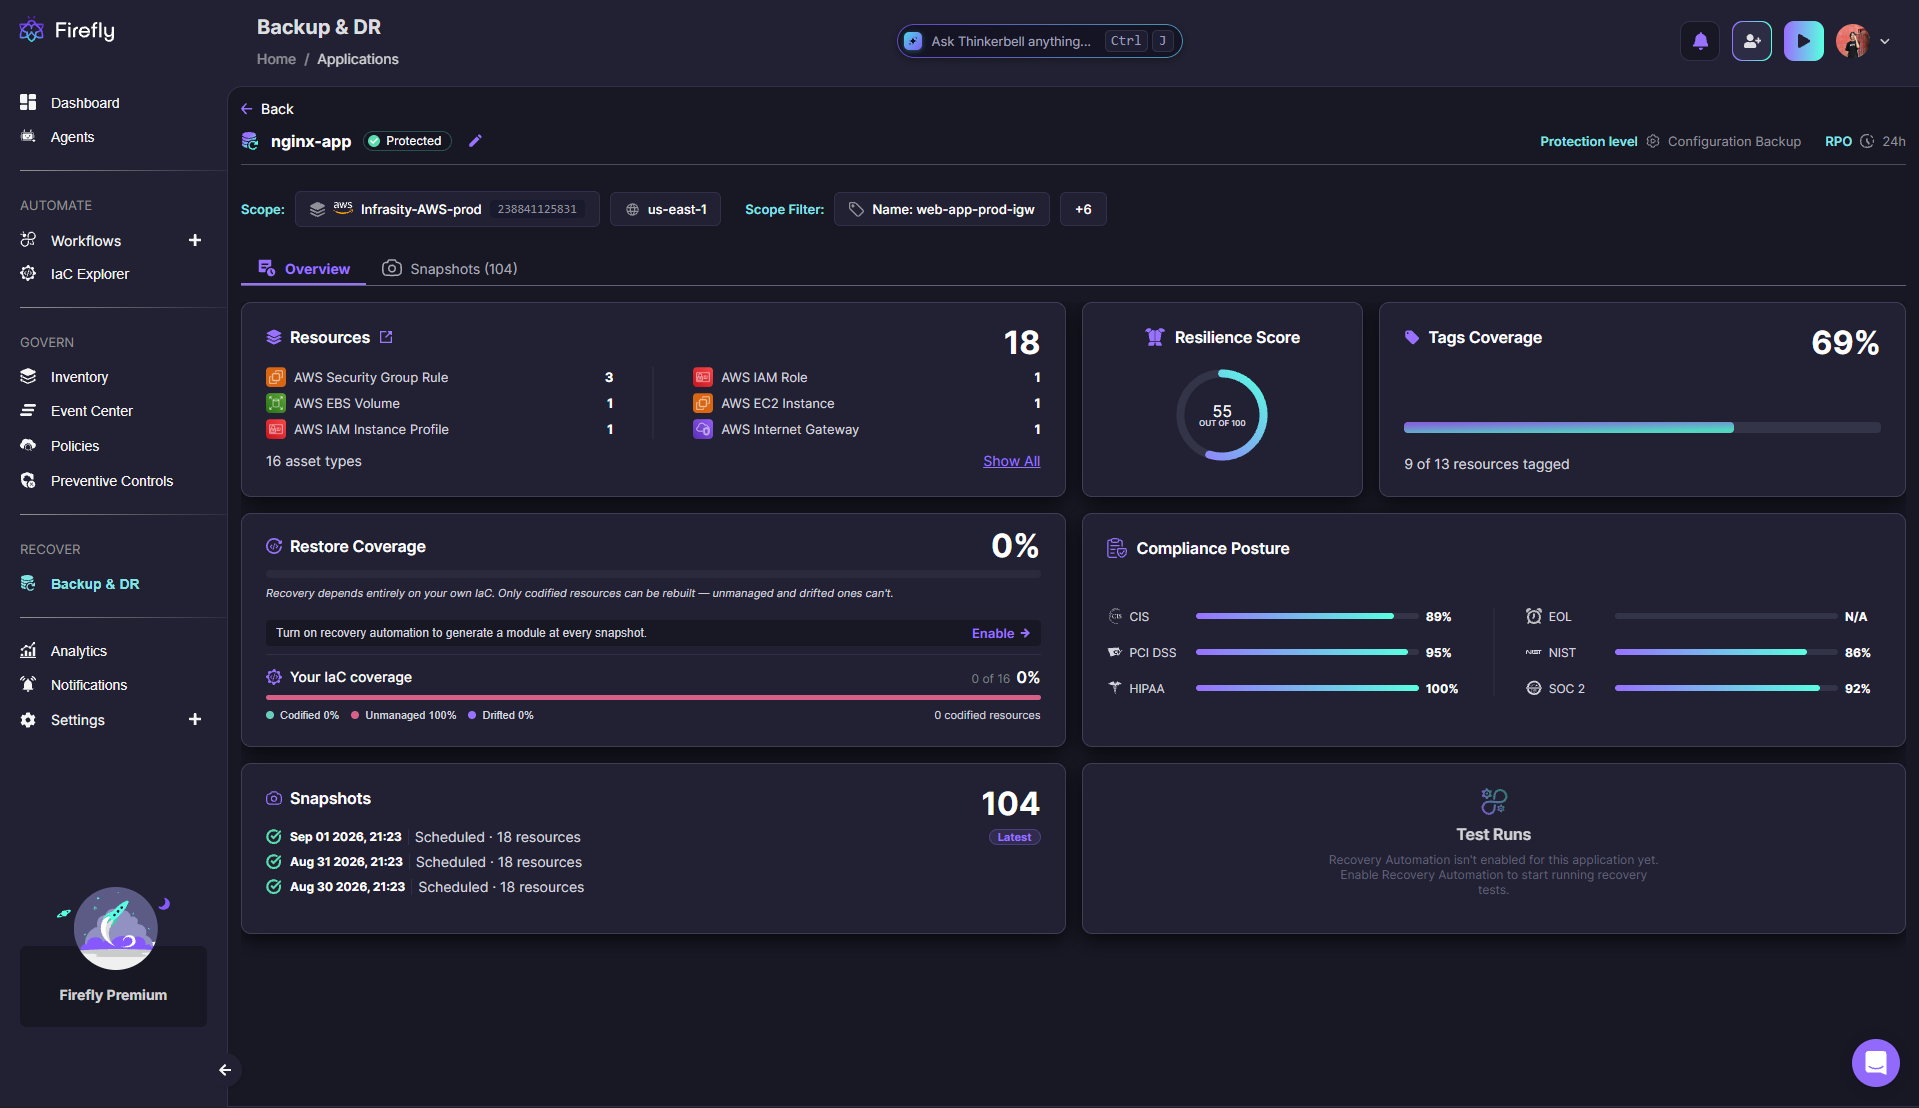Viewport: 1919px width, 1108px height.
Task: Click the AWS IAM Instance Profile icon
Action: [x=275, y=429]
